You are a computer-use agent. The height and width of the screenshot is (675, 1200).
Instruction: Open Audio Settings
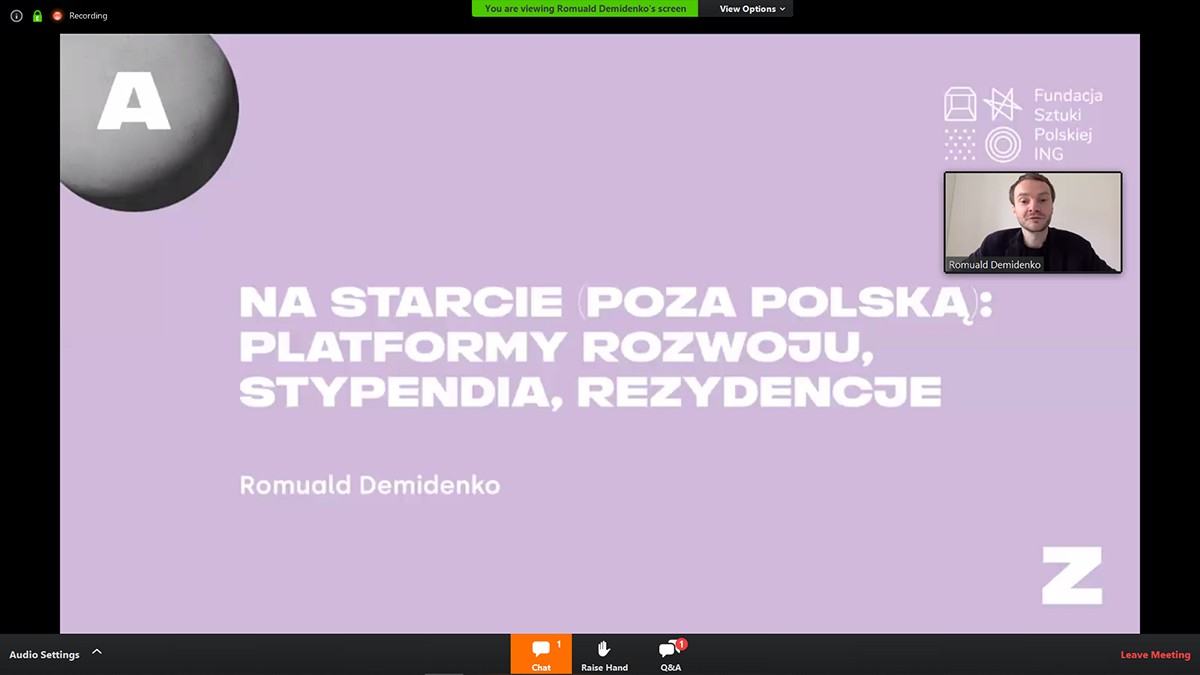[44, 655]
